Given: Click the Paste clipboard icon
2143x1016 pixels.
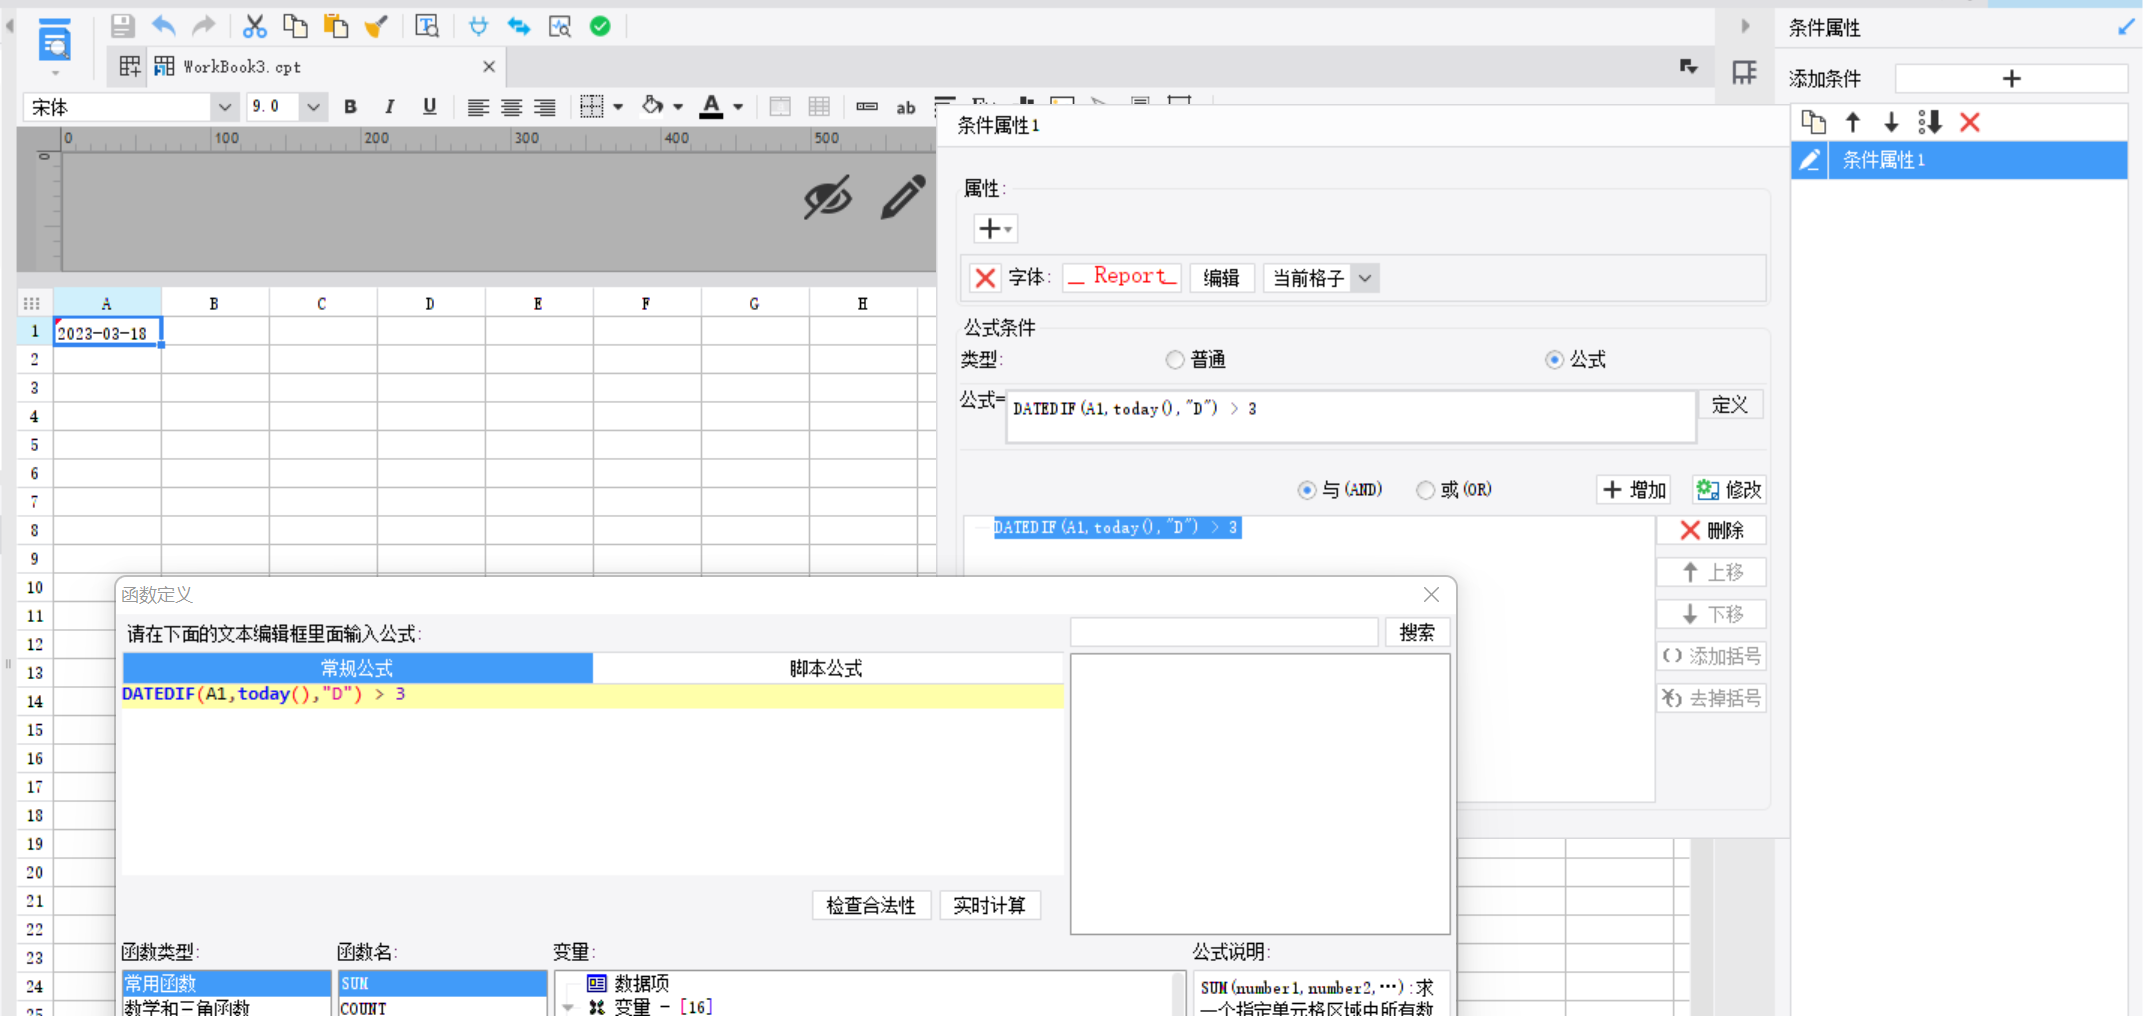Looking at the screenshot, I should click(336, 26).
